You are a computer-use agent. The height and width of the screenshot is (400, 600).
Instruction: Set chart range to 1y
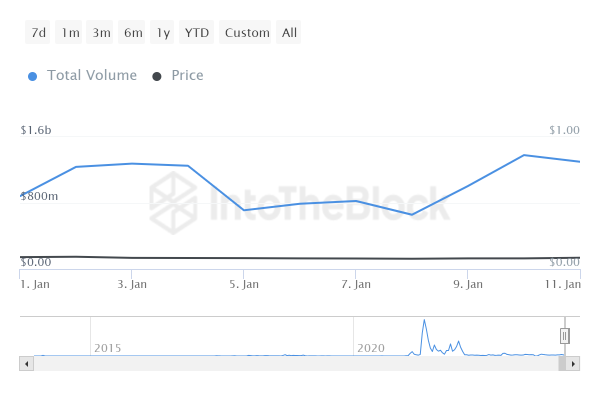coord(163,33)
